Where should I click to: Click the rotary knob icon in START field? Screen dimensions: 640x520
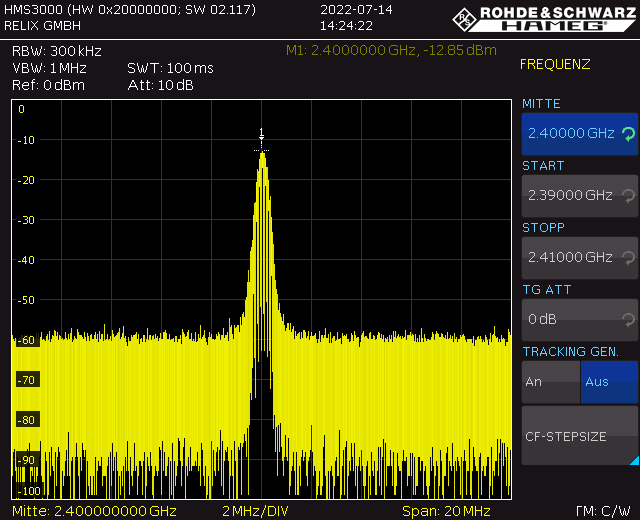tap(629, 196)
